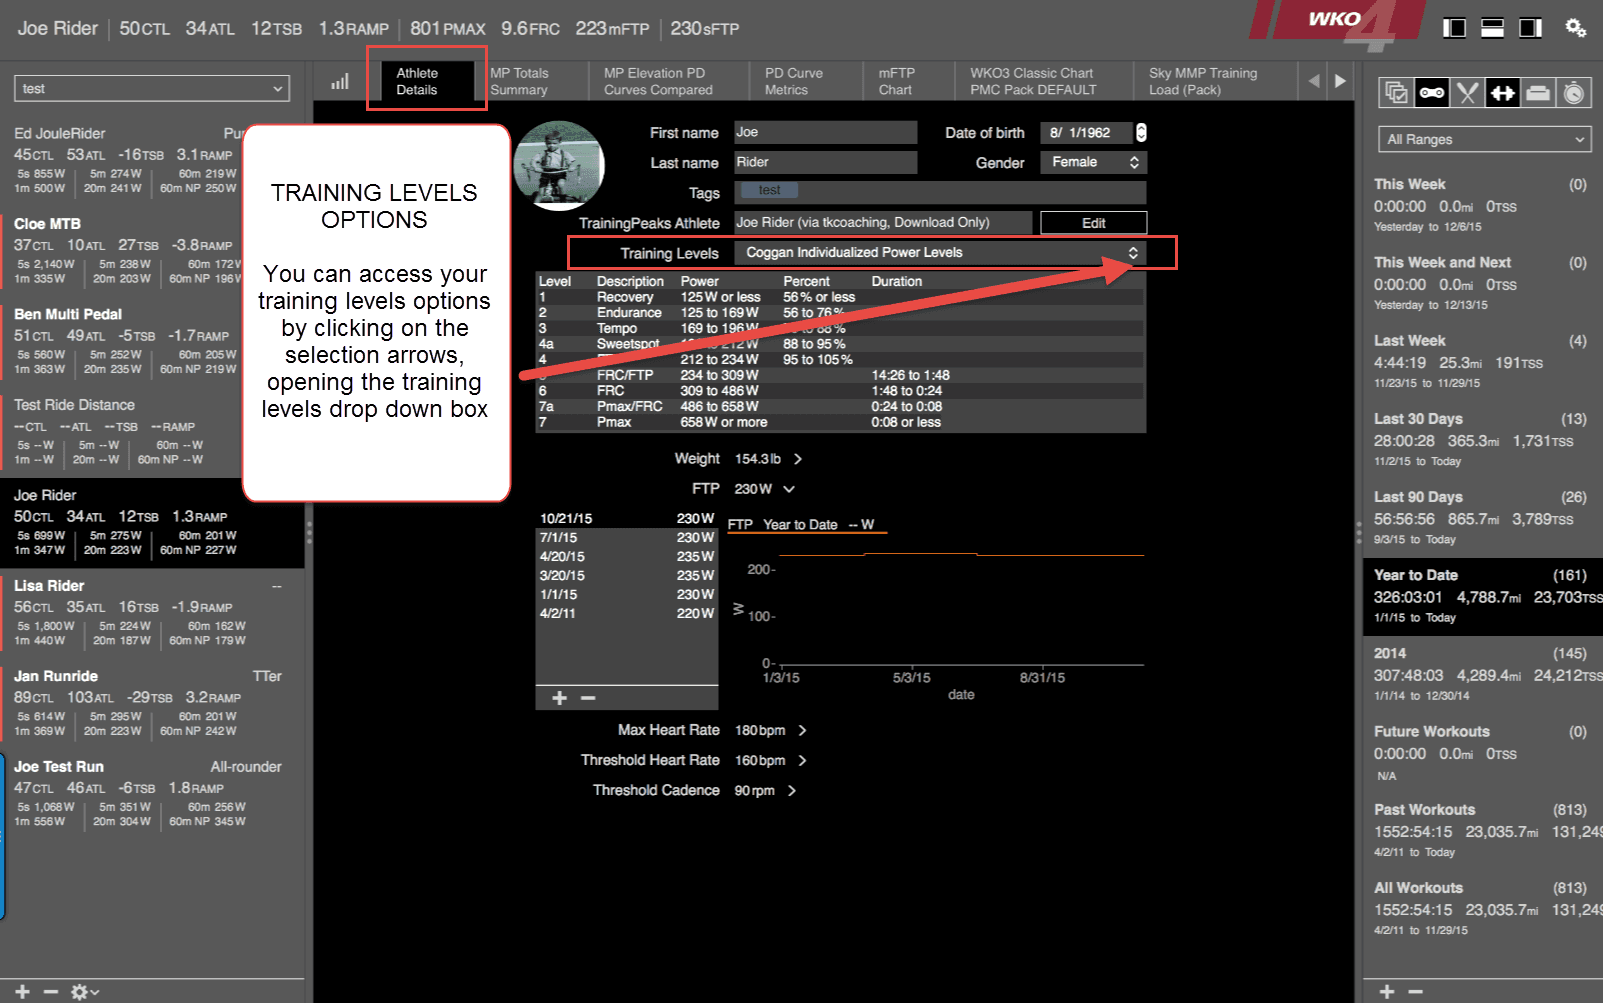This screenshot has height=1003, width=1603.
Task: Click the date of birth stepper
Action: pos(1141,132)
